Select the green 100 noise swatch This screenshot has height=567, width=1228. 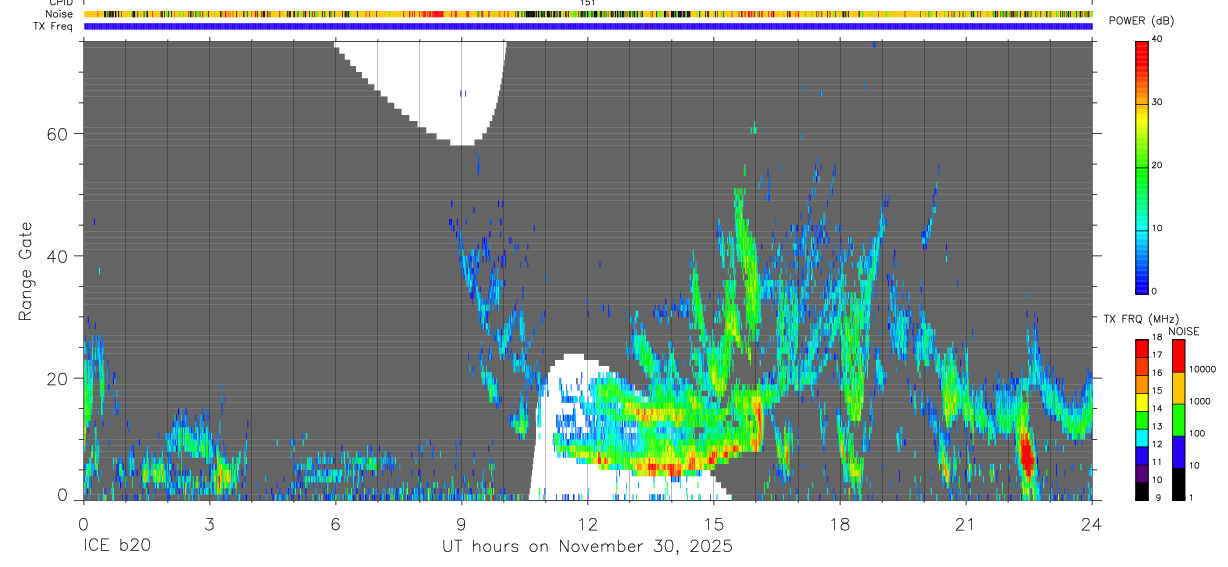pos(1178,420)
